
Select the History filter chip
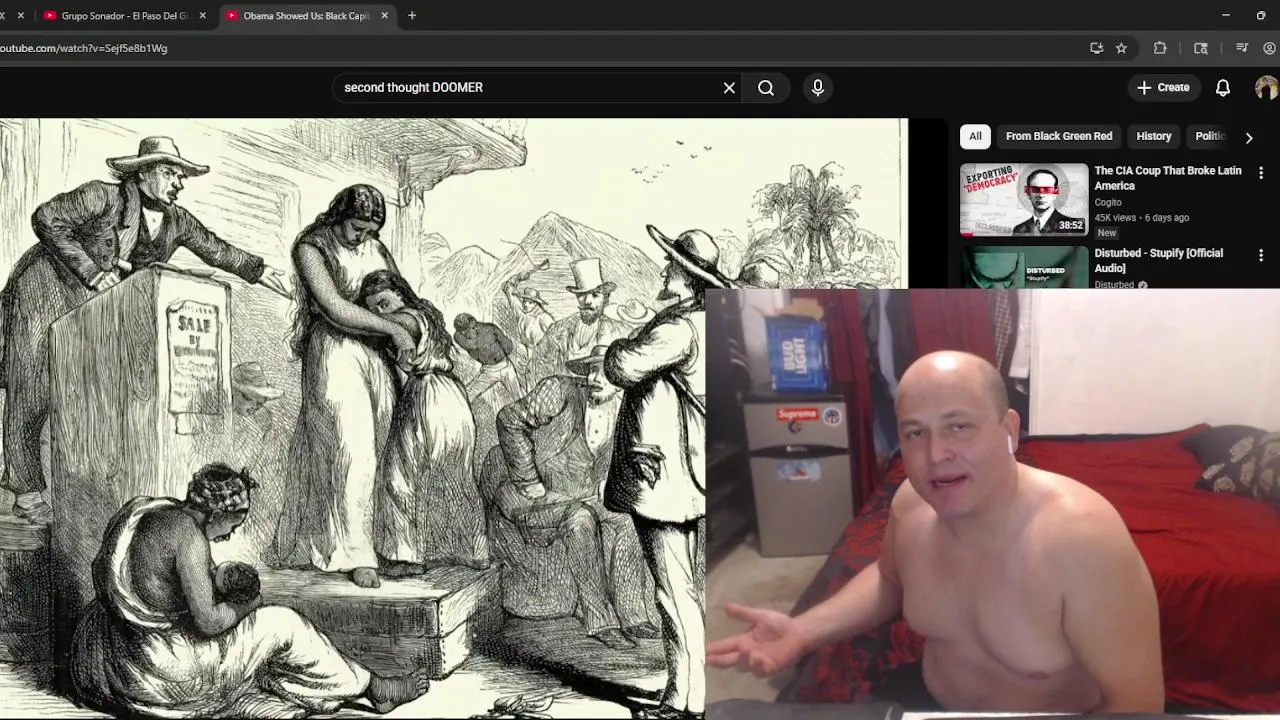point(1153,136)
